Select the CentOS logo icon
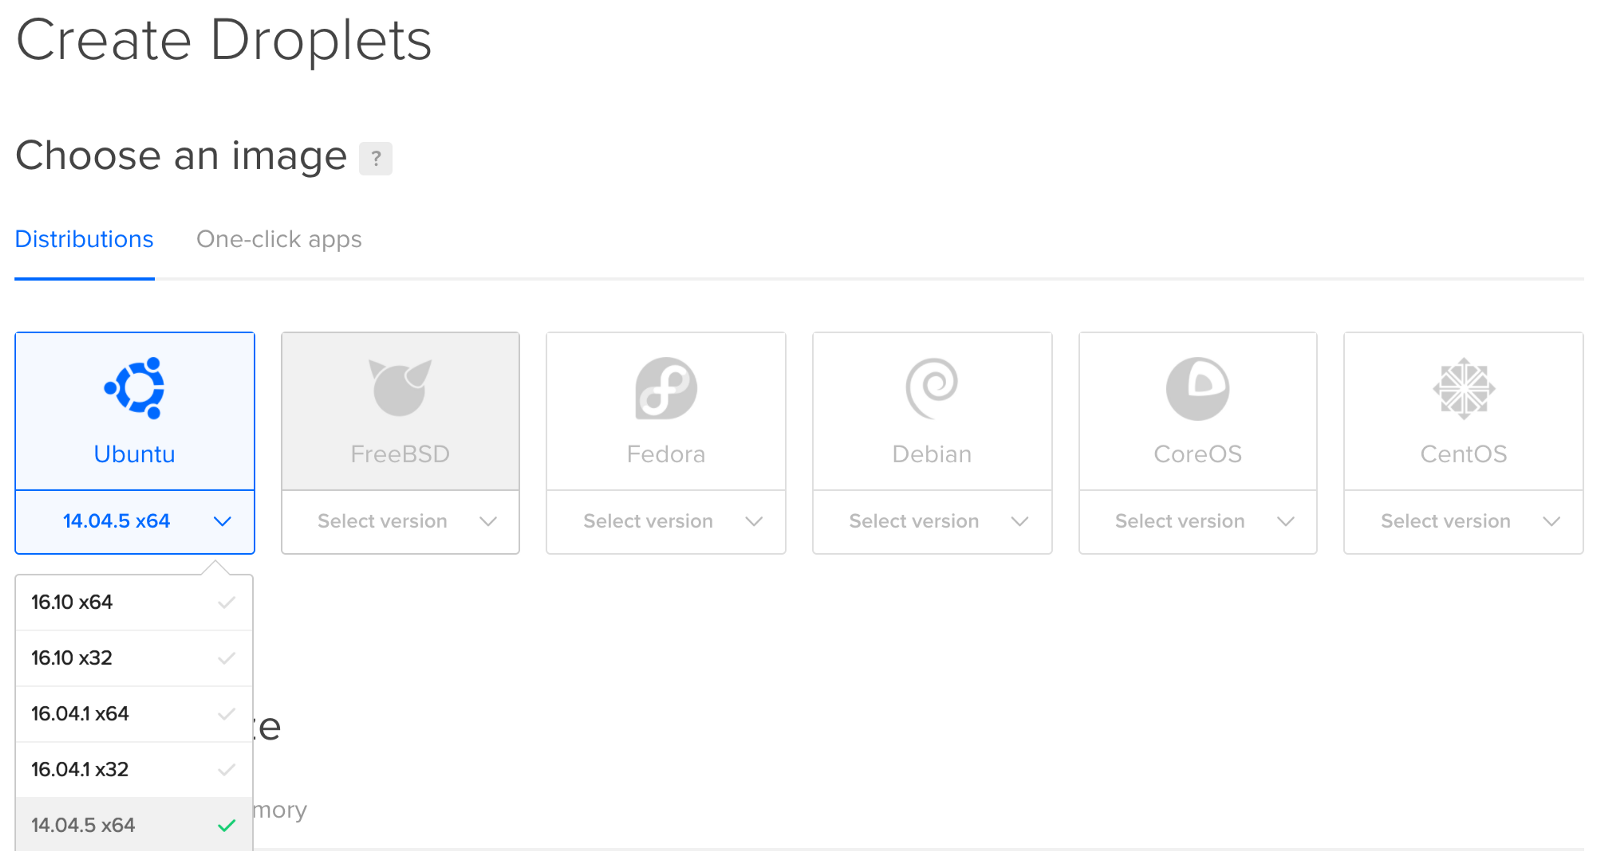This screenshot has width=1600, height=851. (1463, 388)
